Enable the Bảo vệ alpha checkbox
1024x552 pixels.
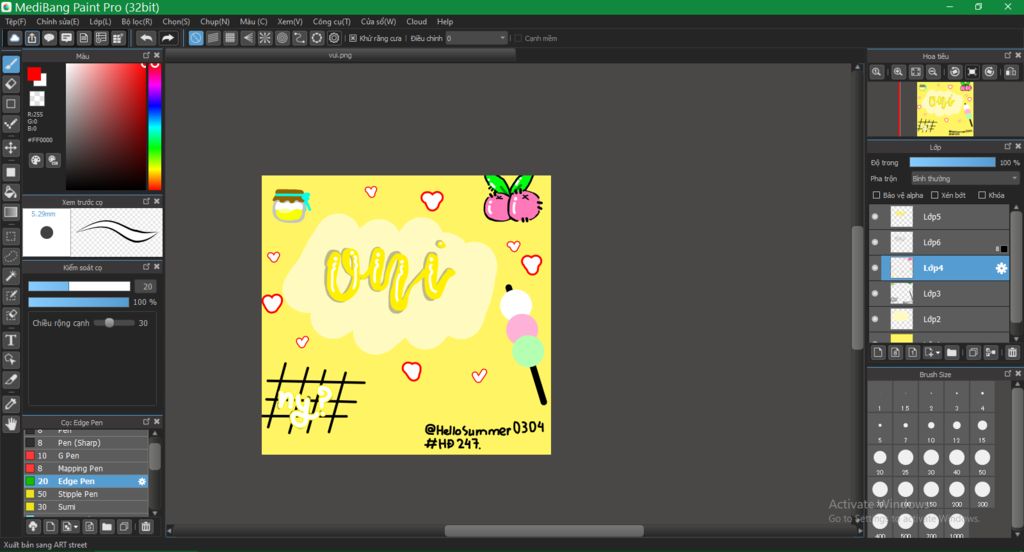coord(876,195)
